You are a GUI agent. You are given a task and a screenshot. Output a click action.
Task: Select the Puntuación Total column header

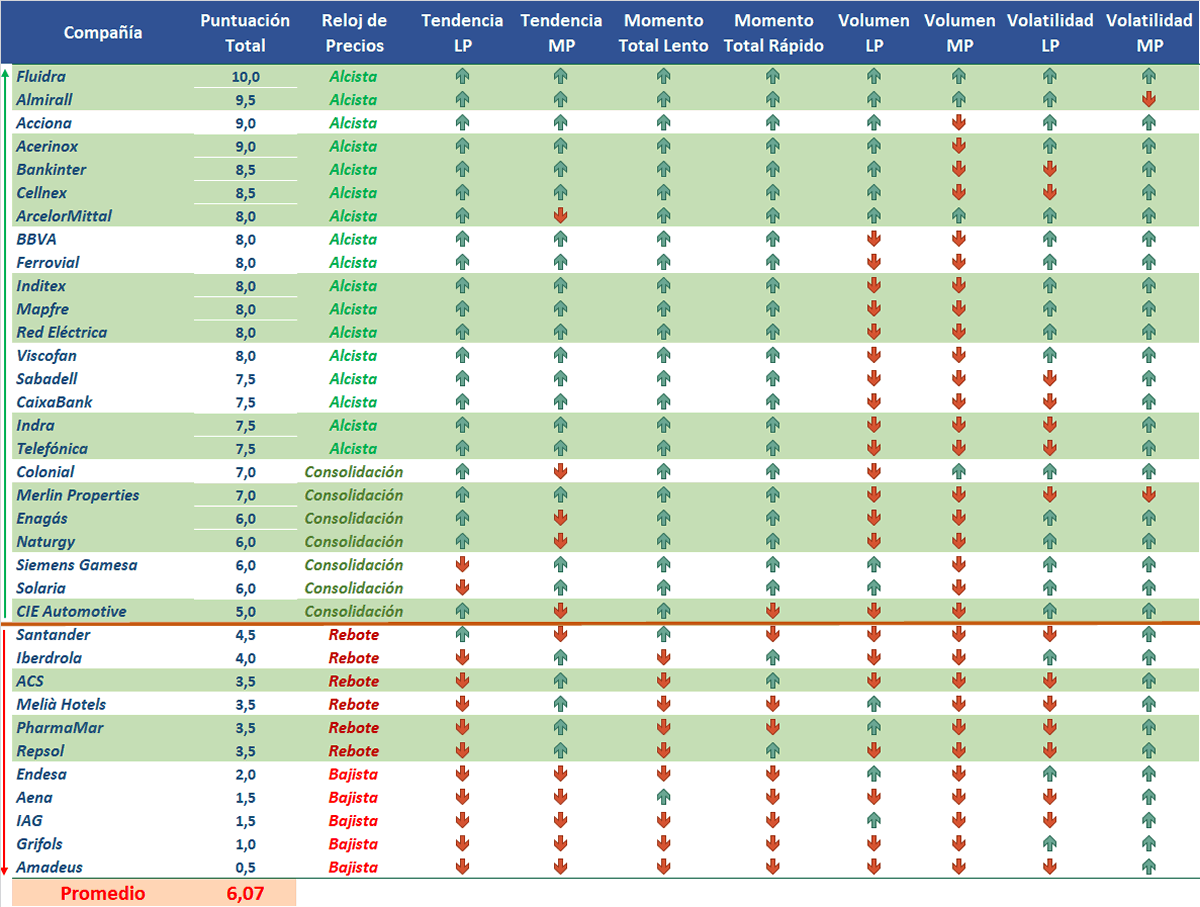(x=245, y=33)
